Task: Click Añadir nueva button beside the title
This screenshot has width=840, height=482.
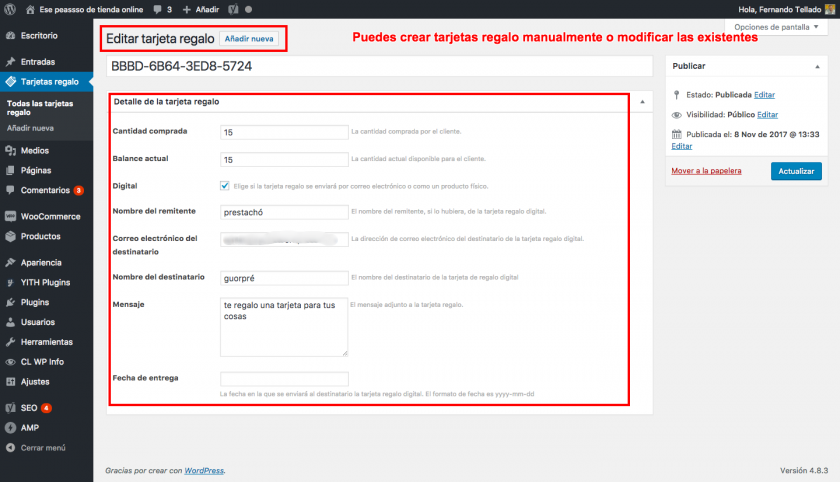Action: point(249,39)
